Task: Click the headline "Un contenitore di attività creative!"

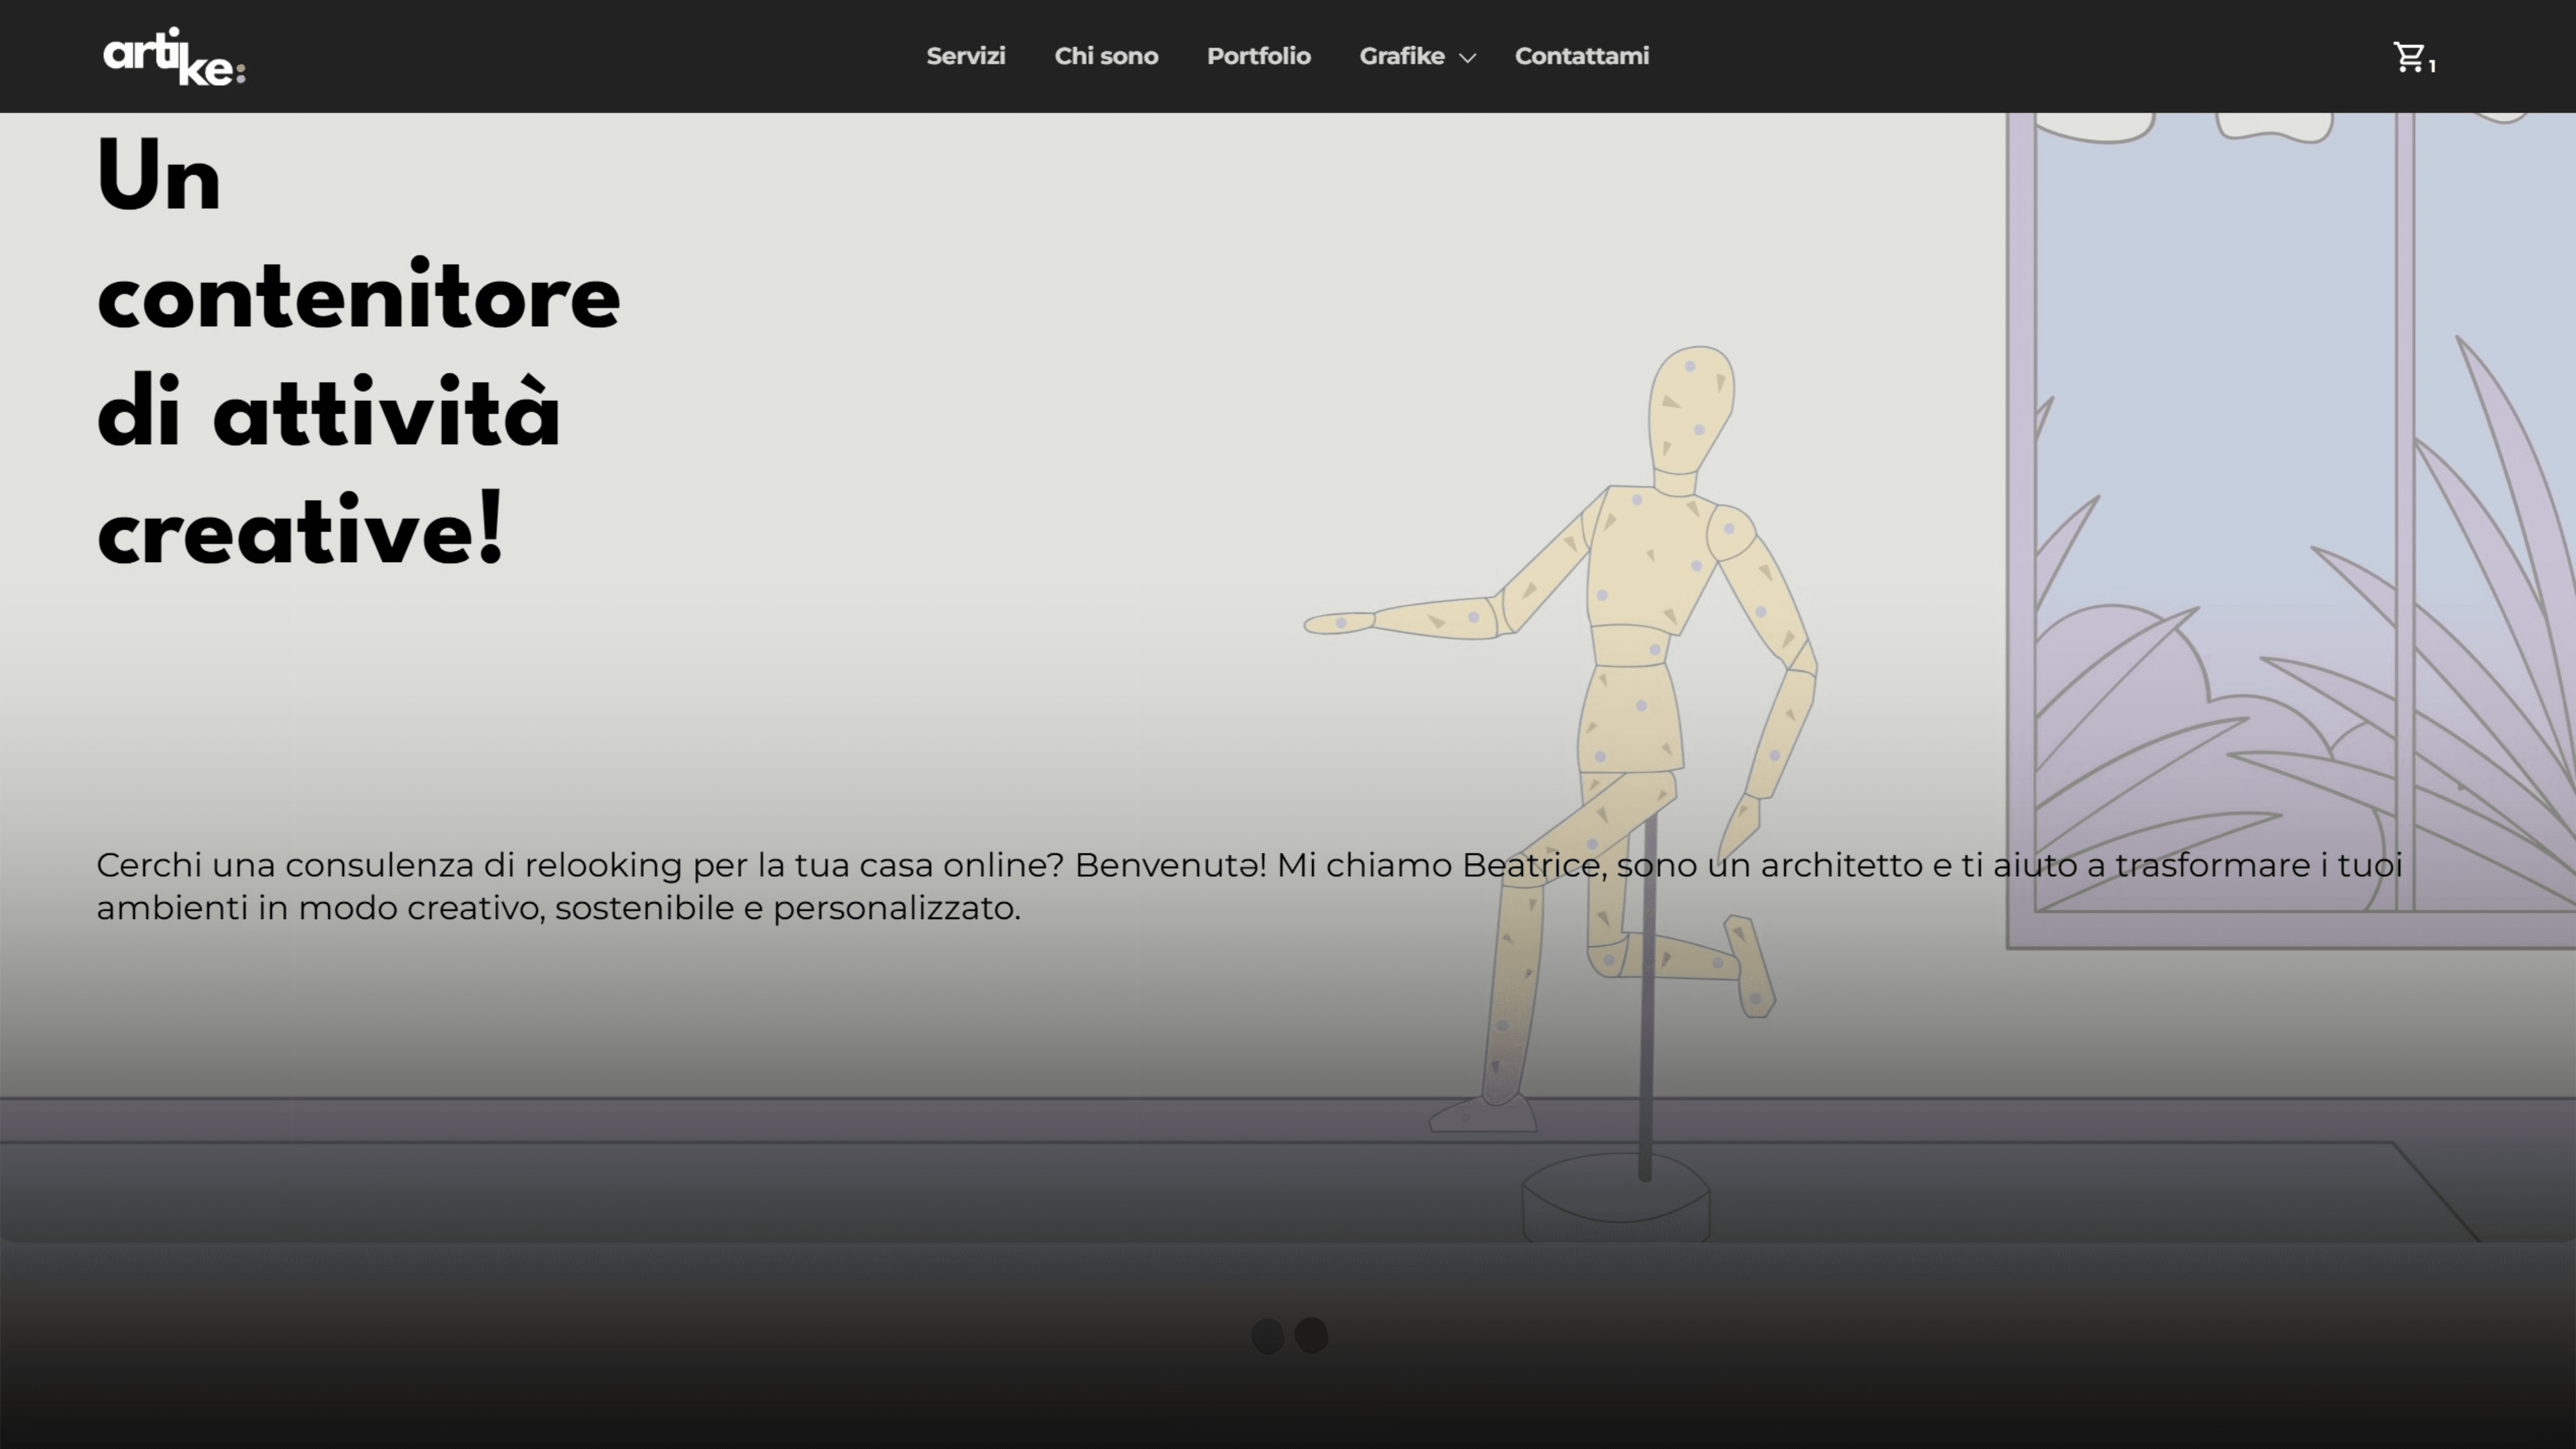Action: click(x=357, y=355)
